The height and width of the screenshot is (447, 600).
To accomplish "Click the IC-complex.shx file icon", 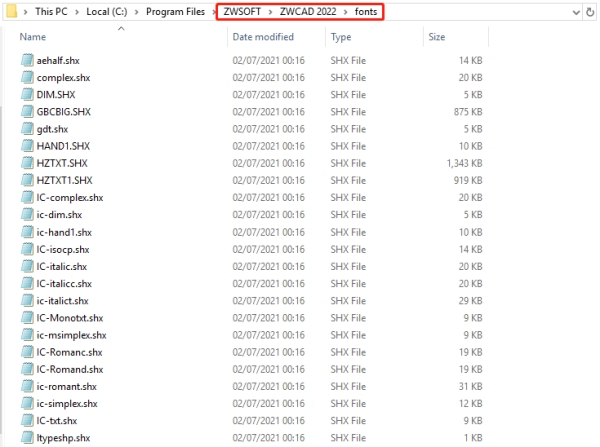I will click(27, 197).
